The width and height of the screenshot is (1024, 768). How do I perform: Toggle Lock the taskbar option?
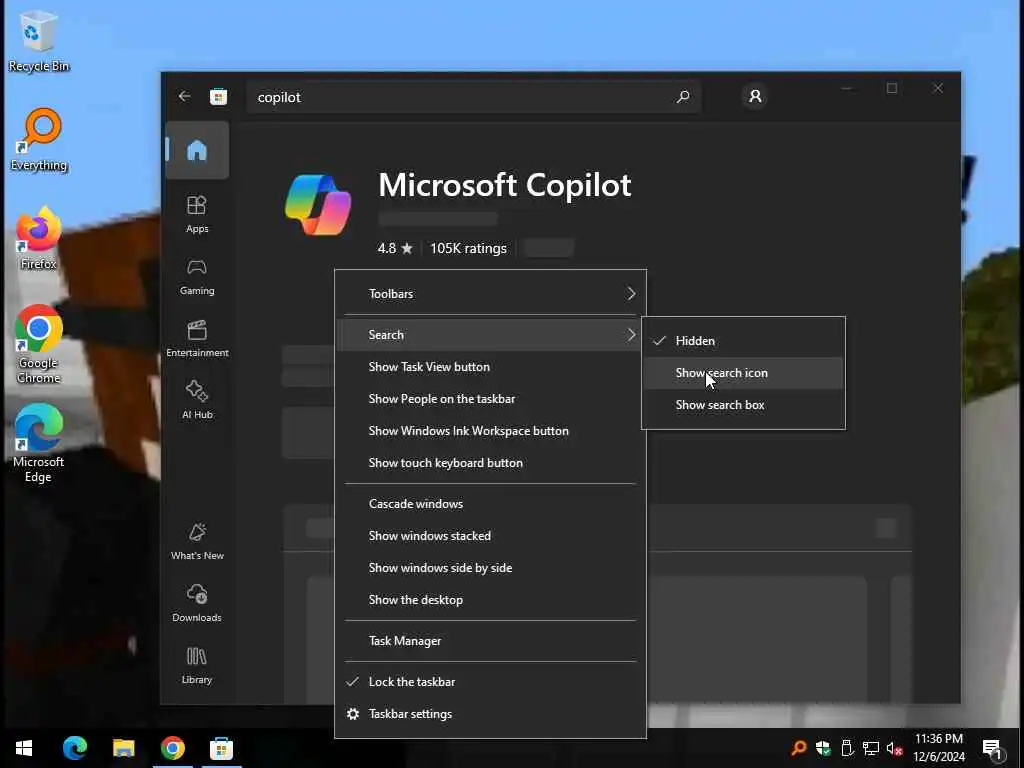click(x=490, y=682)
